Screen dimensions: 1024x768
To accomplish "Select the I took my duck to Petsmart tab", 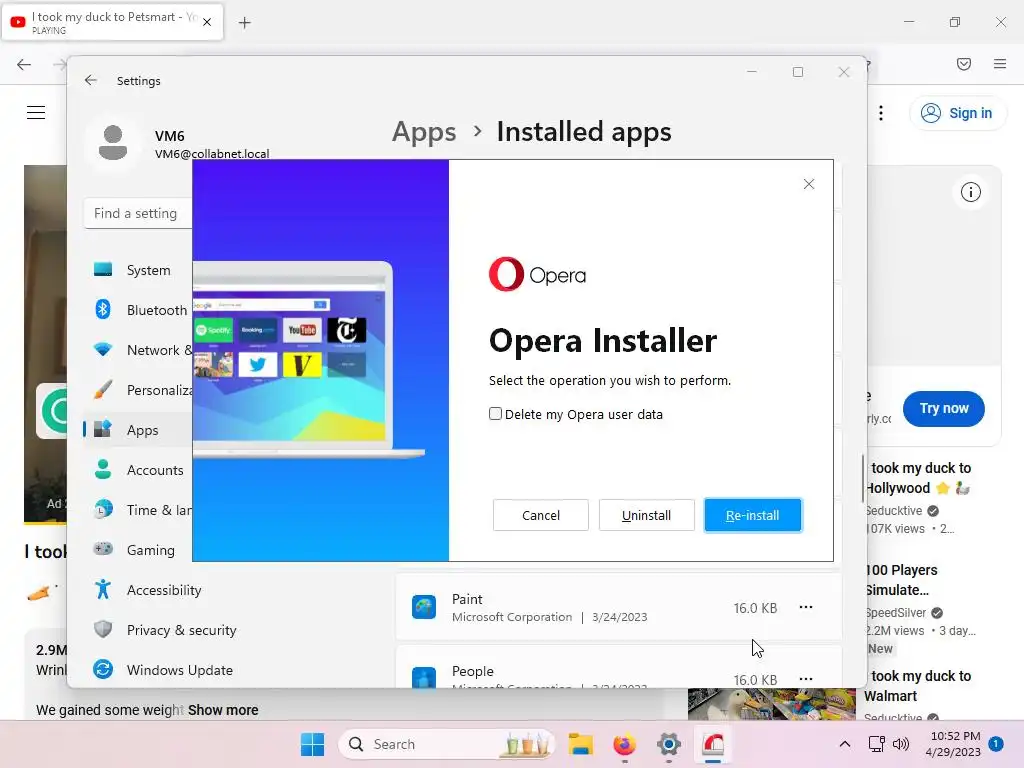I will 112,22.
